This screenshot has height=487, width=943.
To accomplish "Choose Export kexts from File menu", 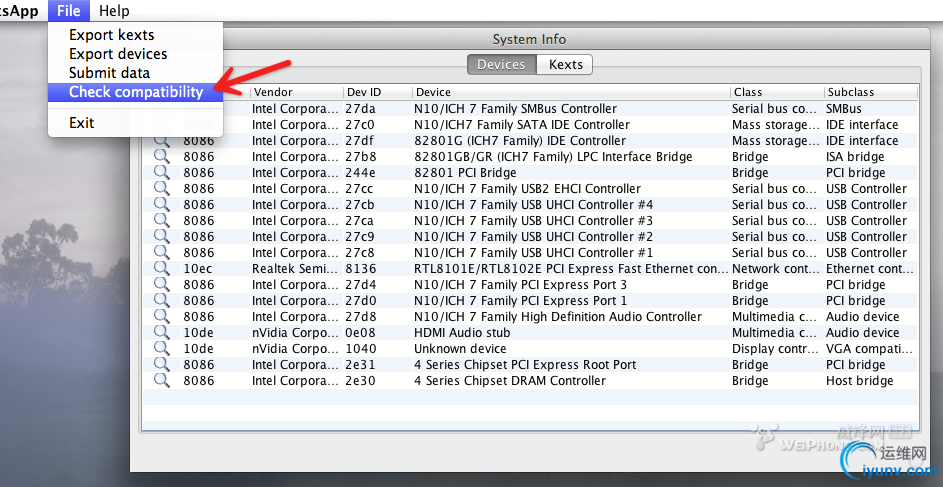I will tap(112, 35).
